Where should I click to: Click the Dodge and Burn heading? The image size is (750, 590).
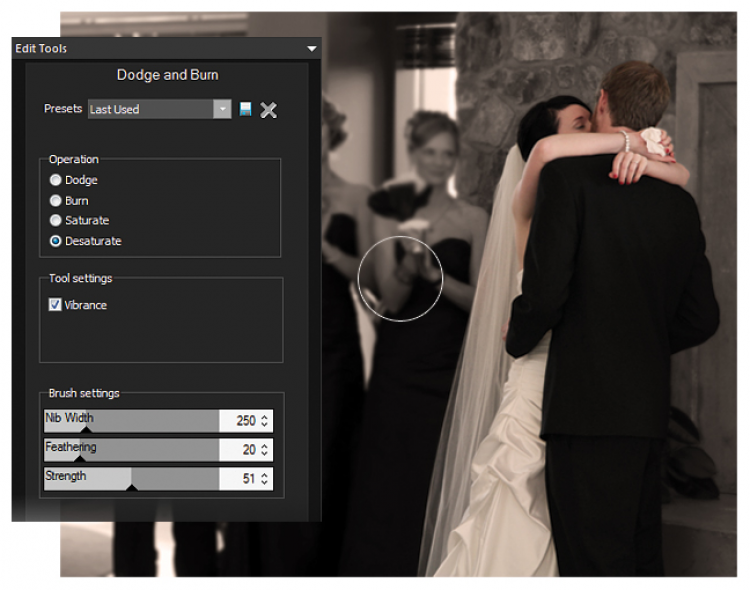coord(167,75)
